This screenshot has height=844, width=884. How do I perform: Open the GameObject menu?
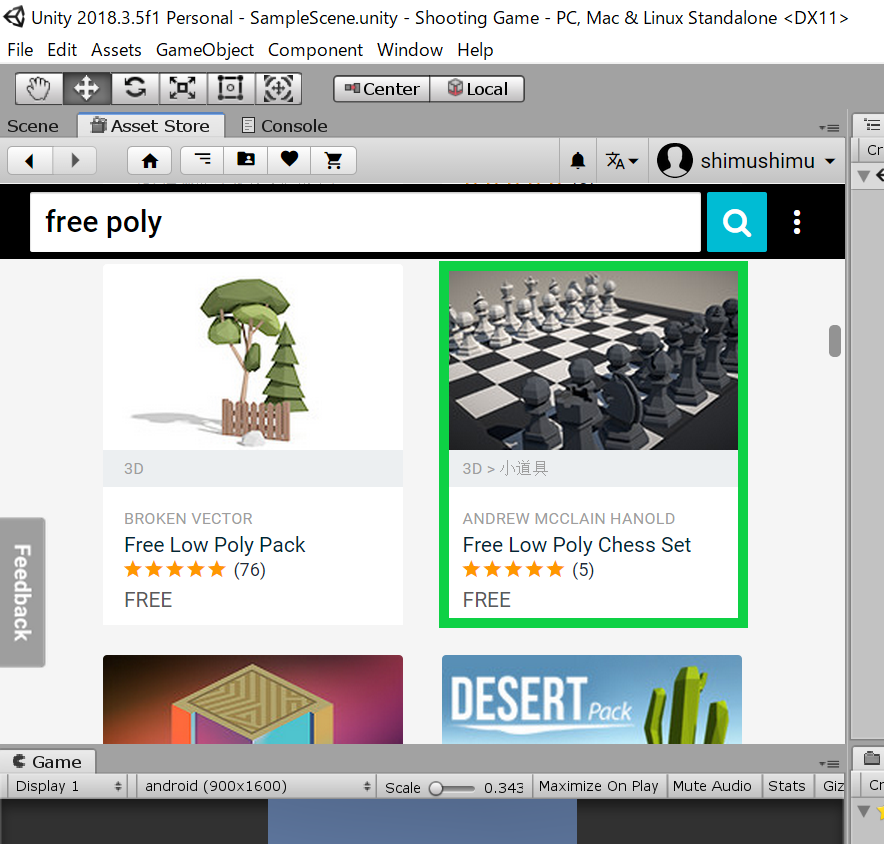click(205, 50)
